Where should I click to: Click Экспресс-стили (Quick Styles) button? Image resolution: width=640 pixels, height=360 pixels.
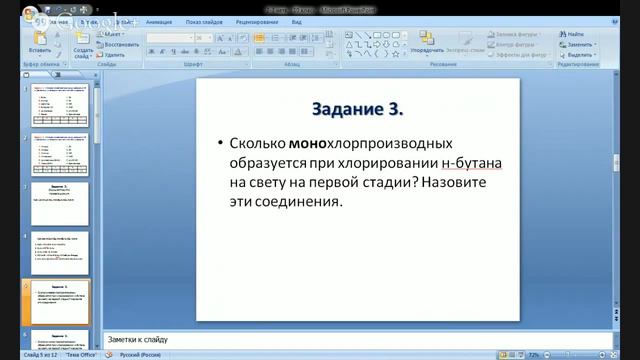click(x=465, y=42)
